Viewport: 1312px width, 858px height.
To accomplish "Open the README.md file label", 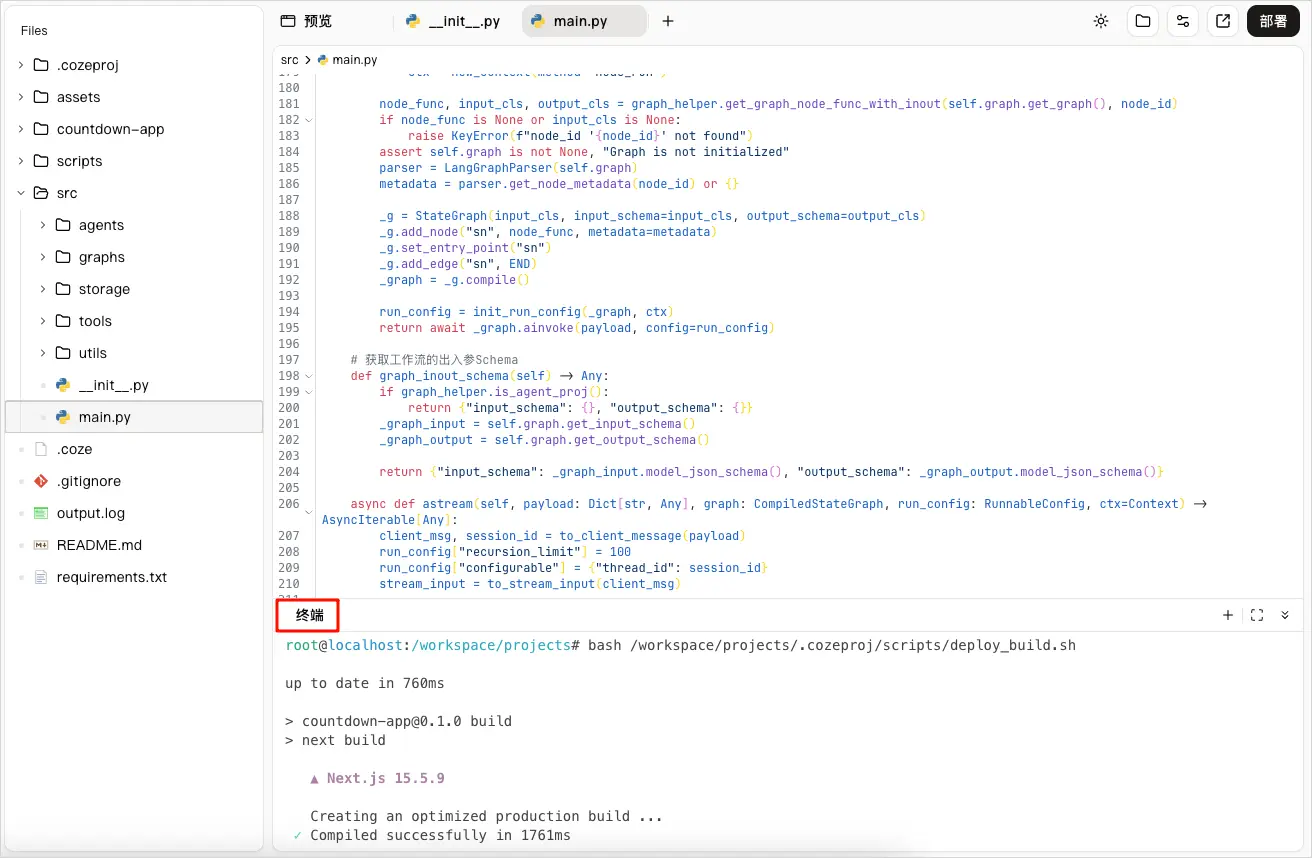I will click(99, 545).
